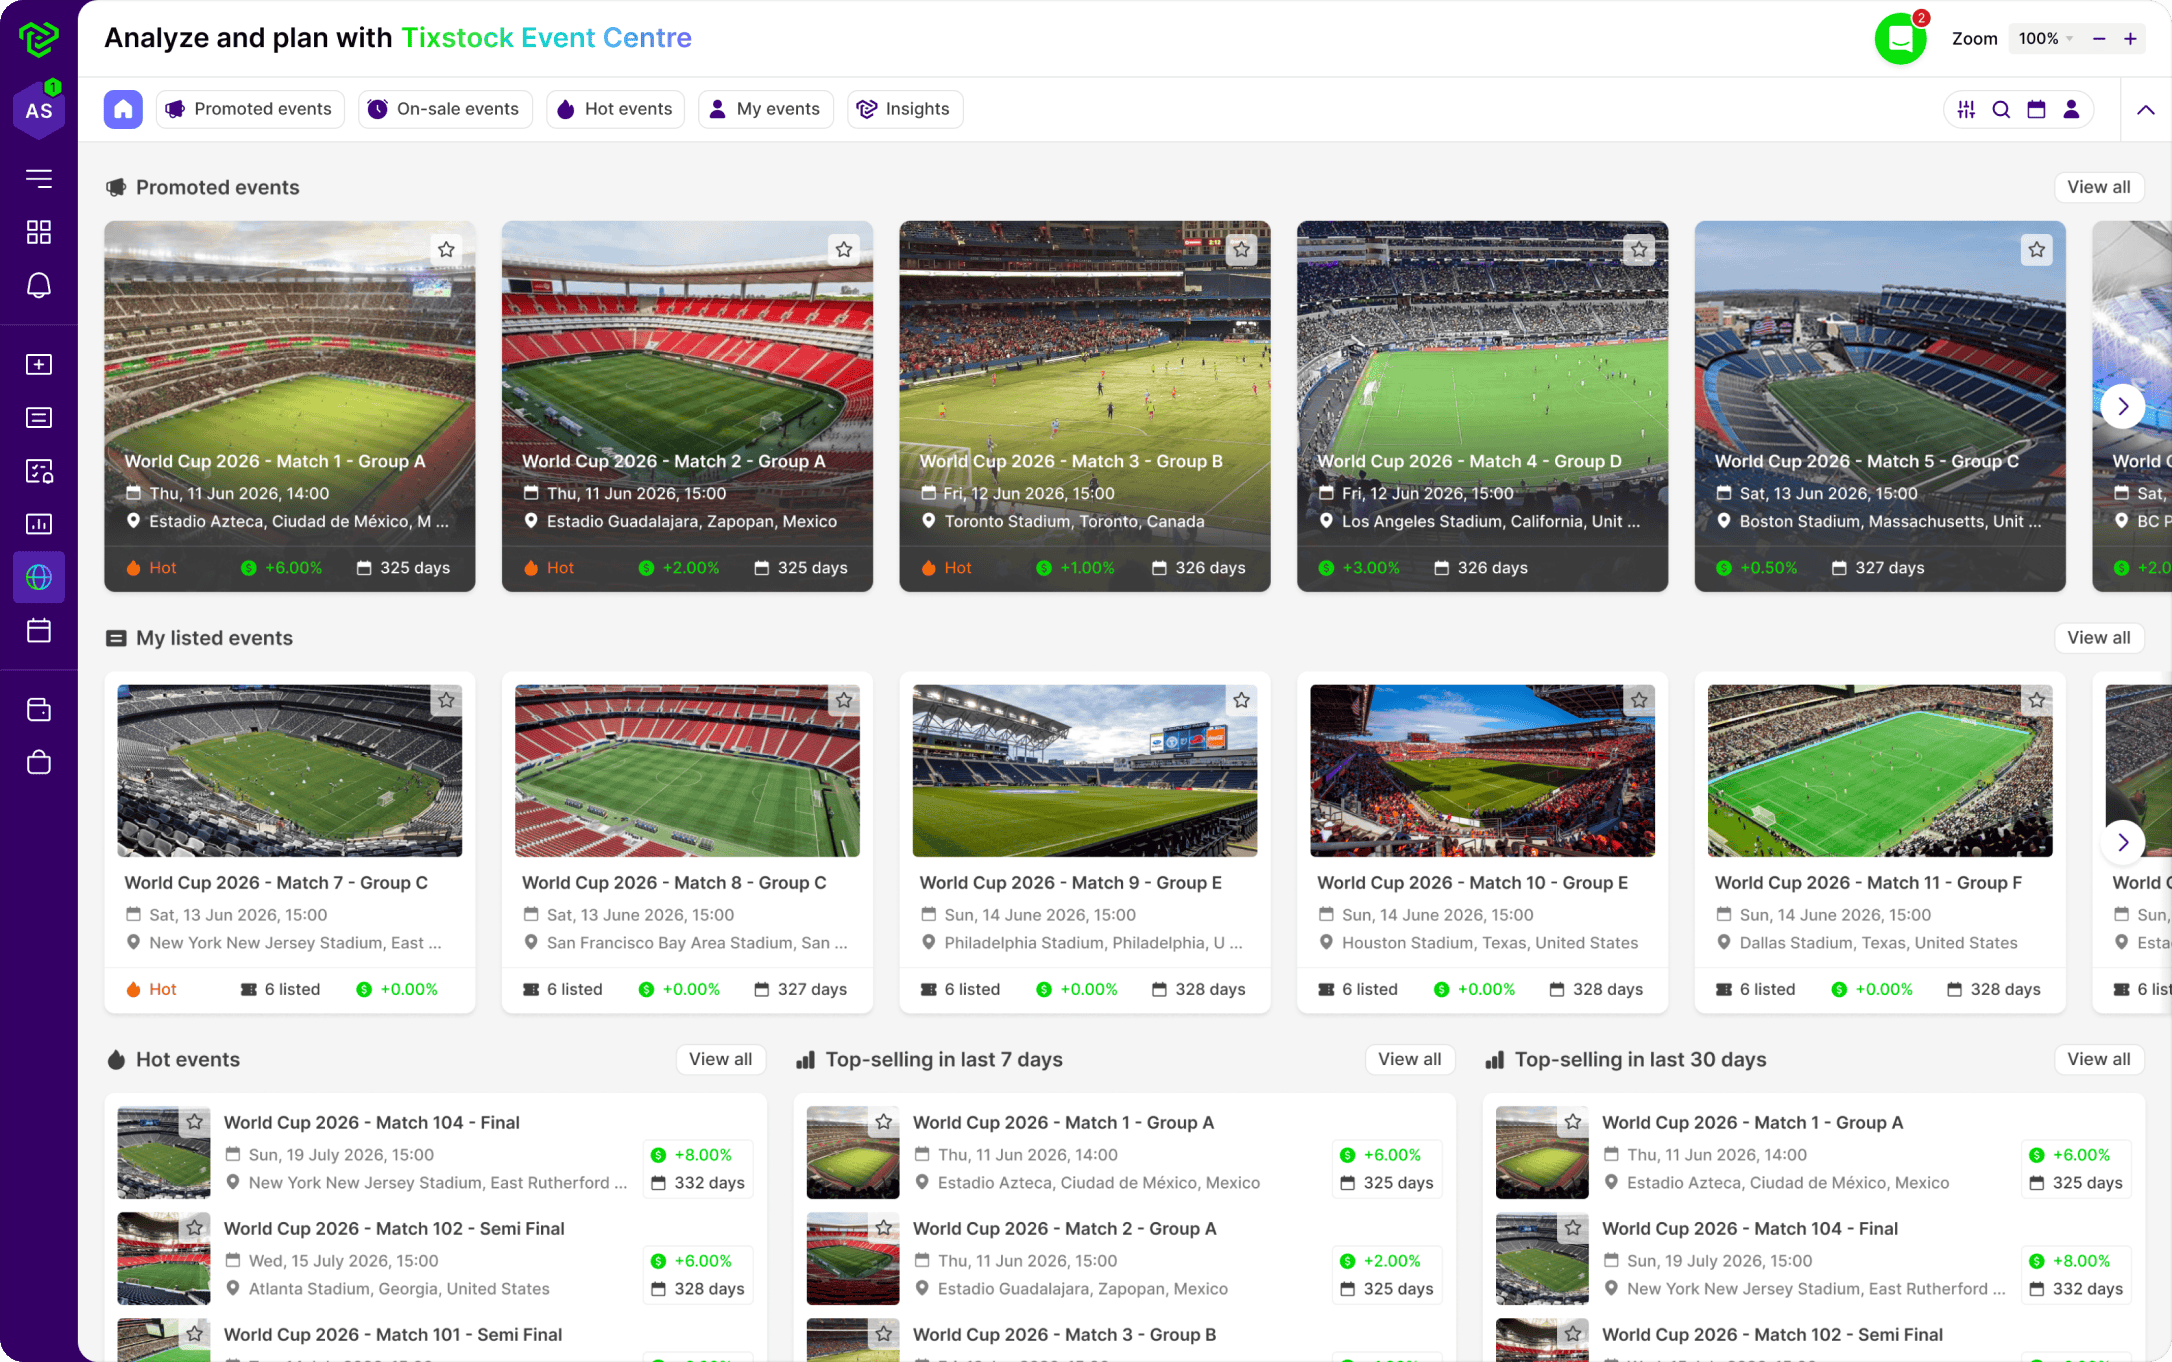The image size is (2172, 1362).
Task: Favorite the Match 9 - Group E listing
Action: (1241, 700)
